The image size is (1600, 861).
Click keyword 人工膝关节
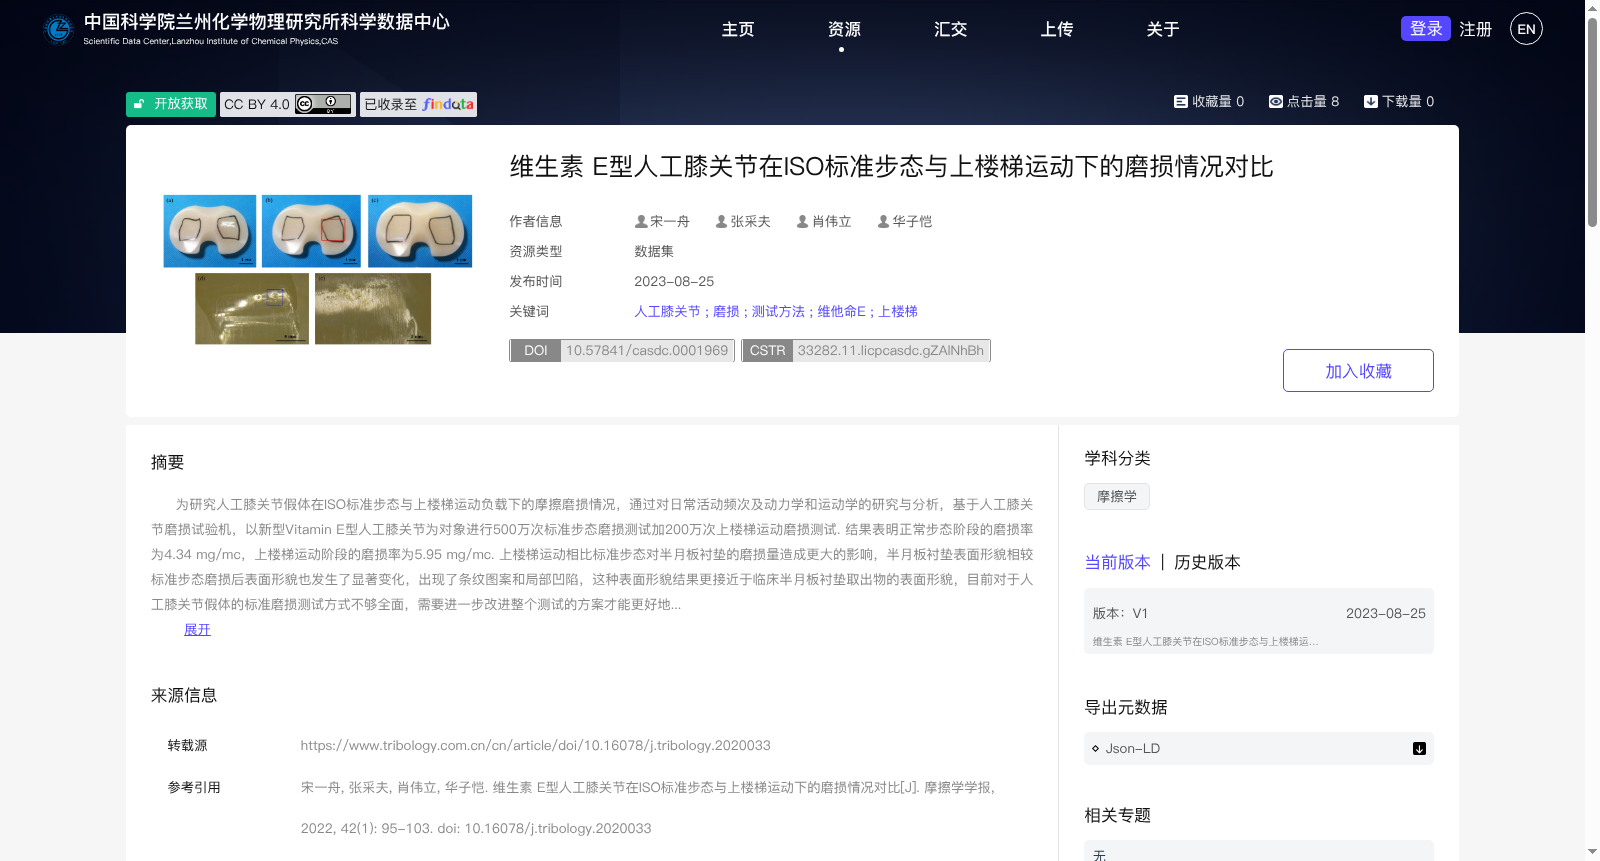(x=667, y=311)
